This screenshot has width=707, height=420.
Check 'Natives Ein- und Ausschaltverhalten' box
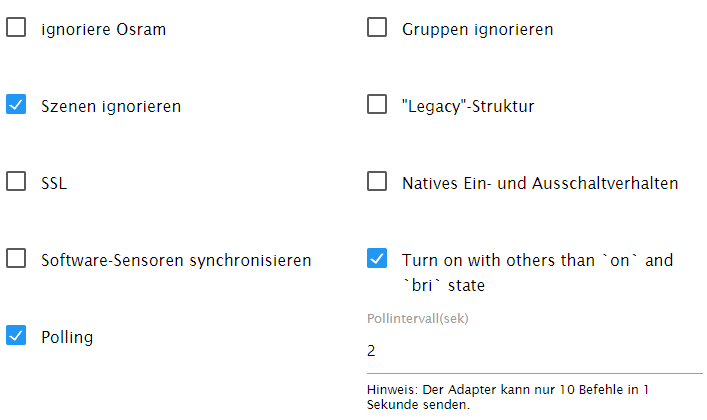[377, 181]
